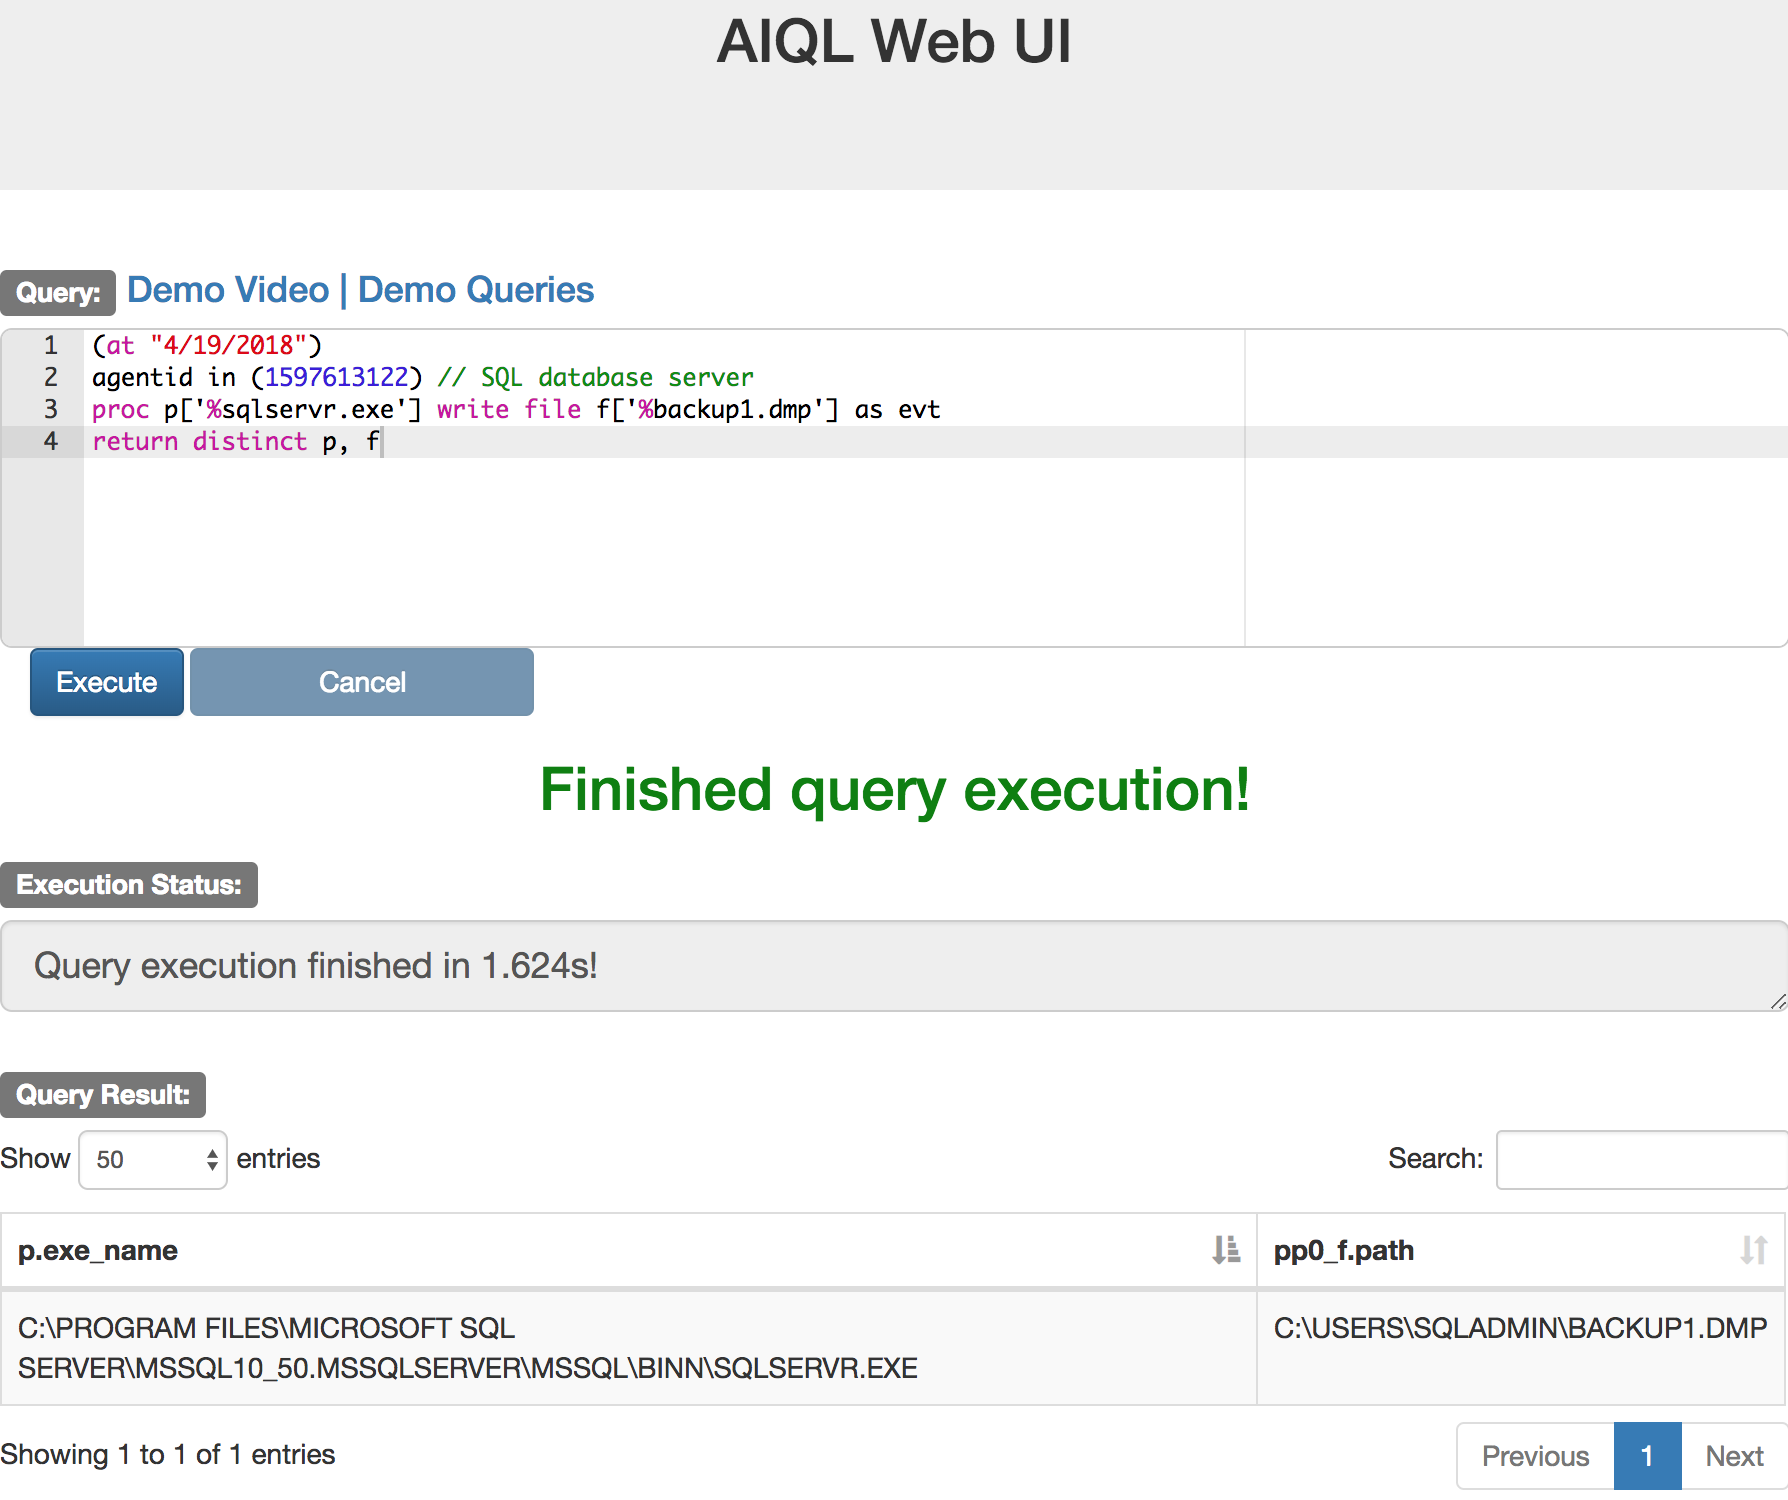Select page 1 in pagination
This screenshot has height=1500, width=1788.
[1647, 1456]
